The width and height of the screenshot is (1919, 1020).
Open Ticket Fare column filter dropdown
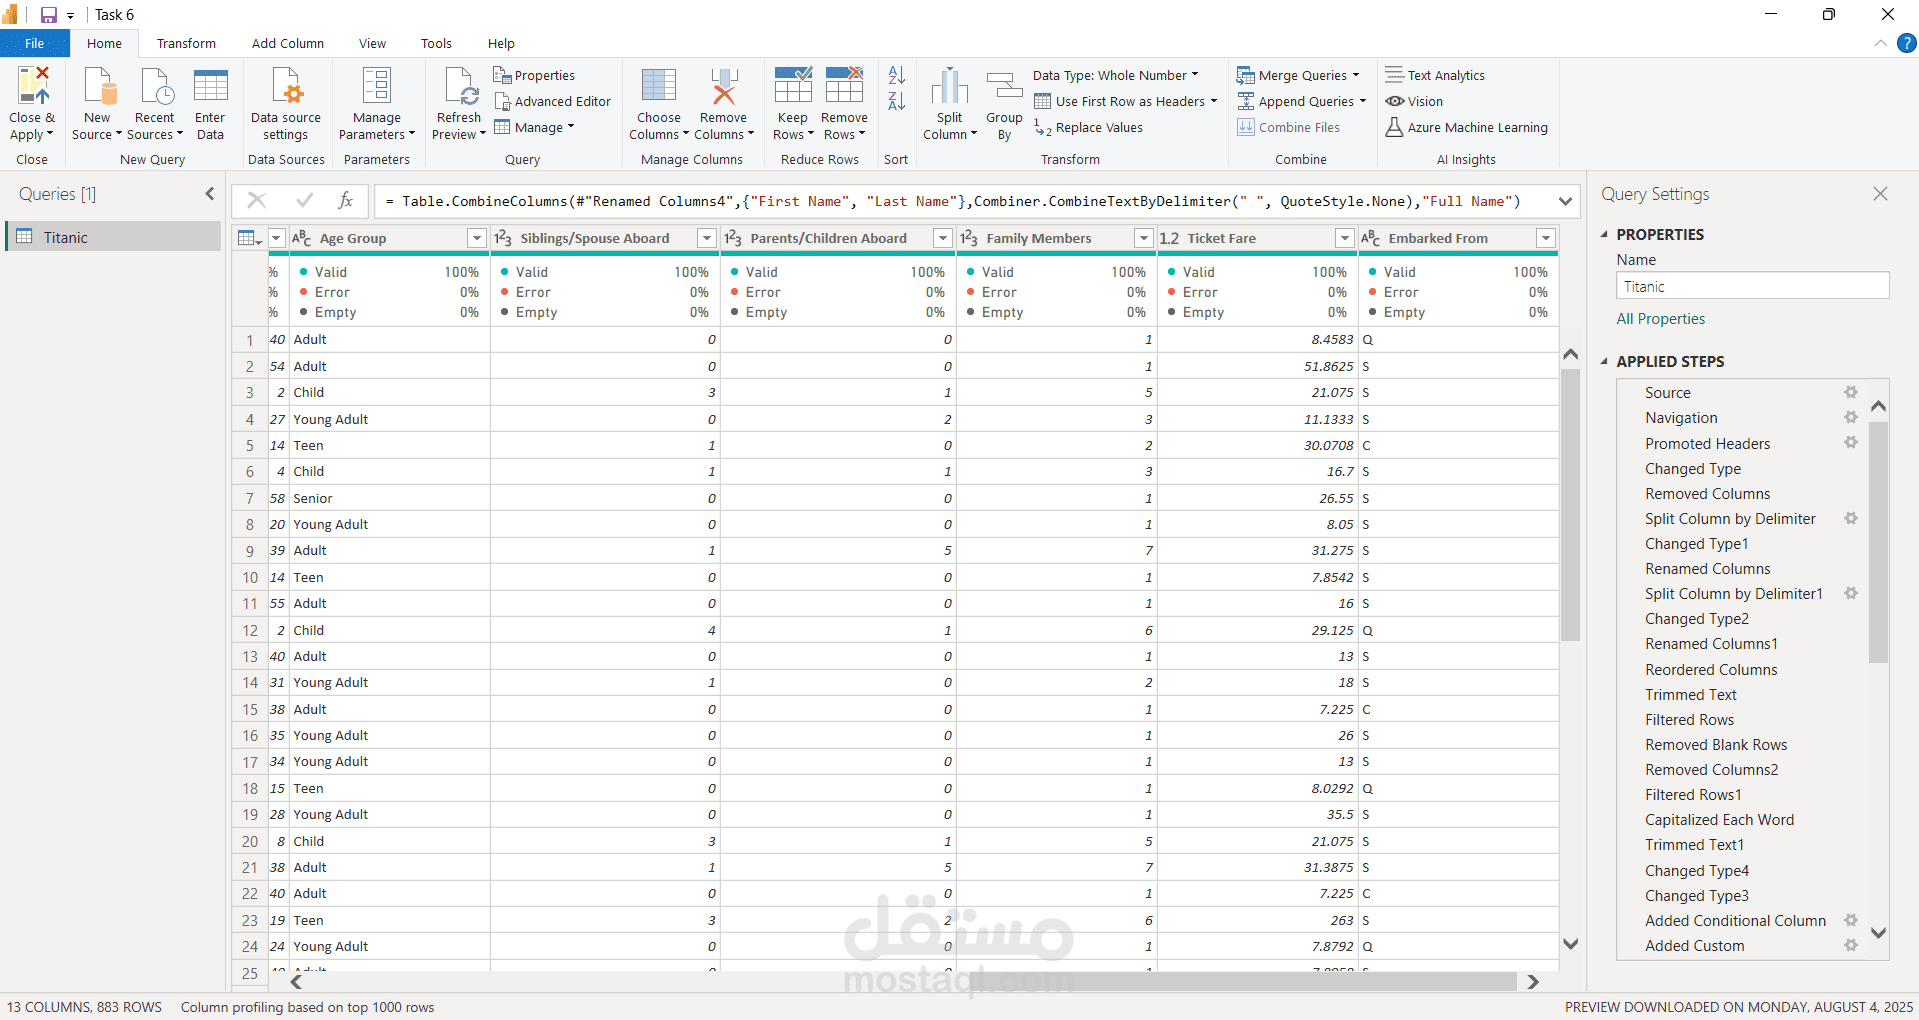tap(1345, 238)
